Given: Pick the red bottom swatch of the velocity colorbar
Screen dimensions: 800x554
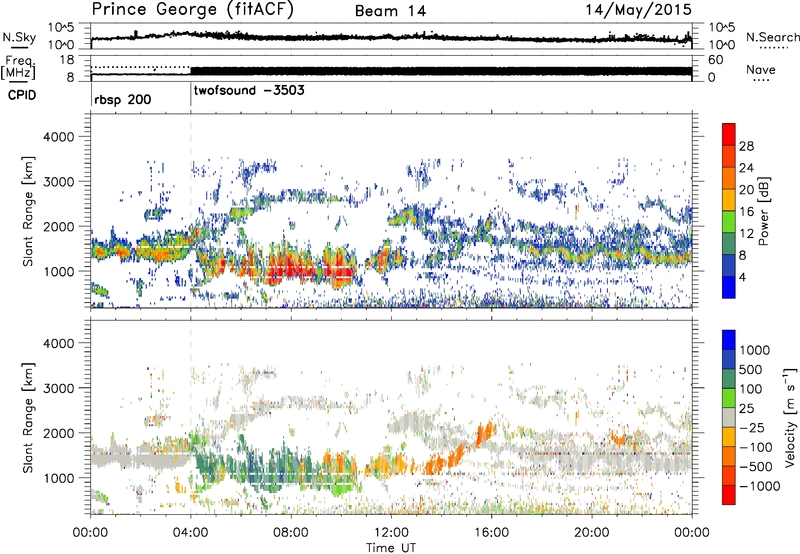Looking at the screenshot, I should pos(729,495).
